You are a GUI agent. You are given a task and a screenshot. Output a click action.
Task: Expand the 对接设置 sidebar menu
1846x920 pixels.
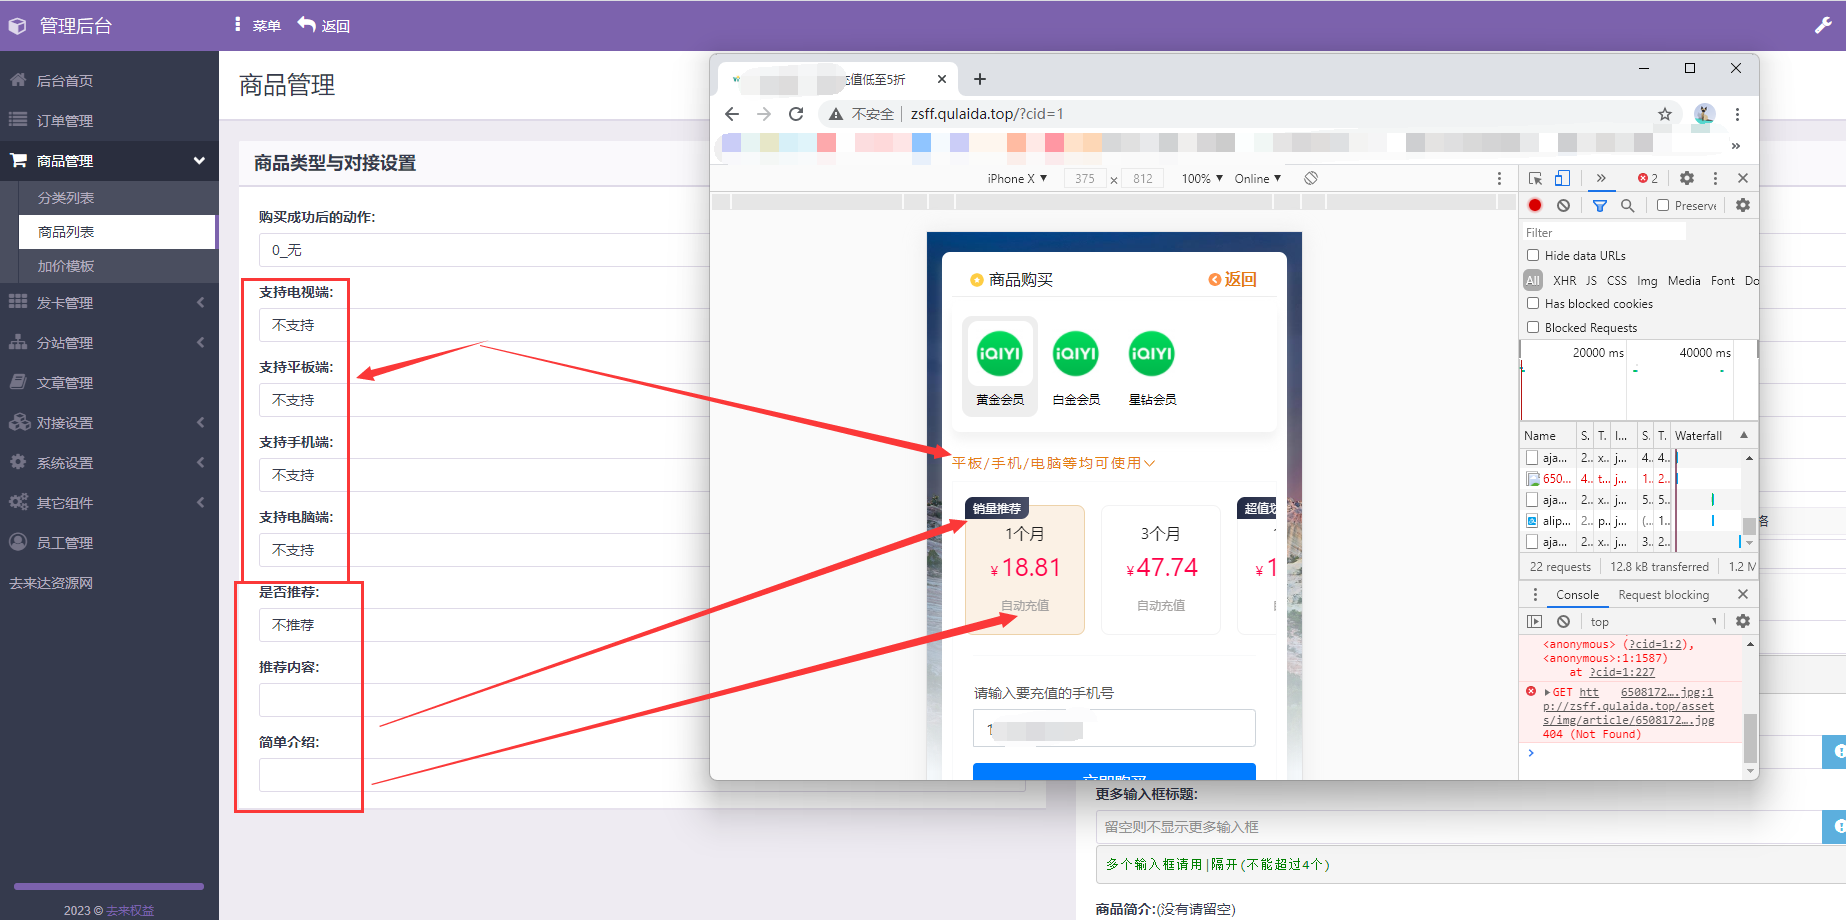(x=109, y=422)
